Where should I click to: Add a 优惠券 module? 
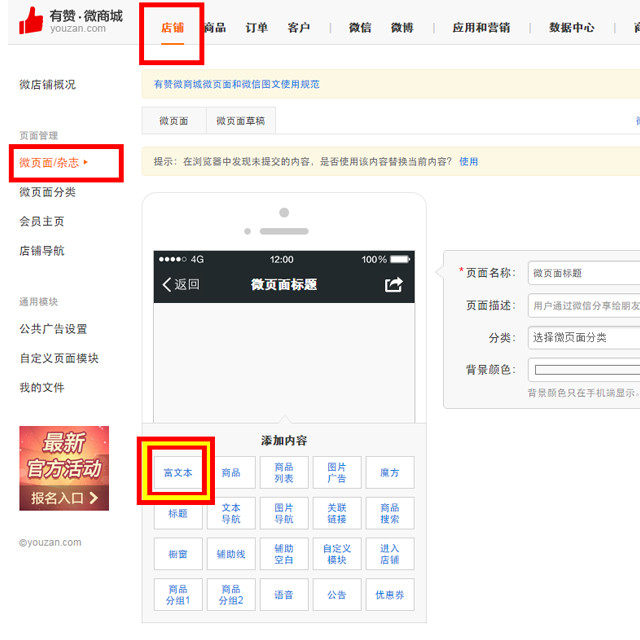click(390, 595)
